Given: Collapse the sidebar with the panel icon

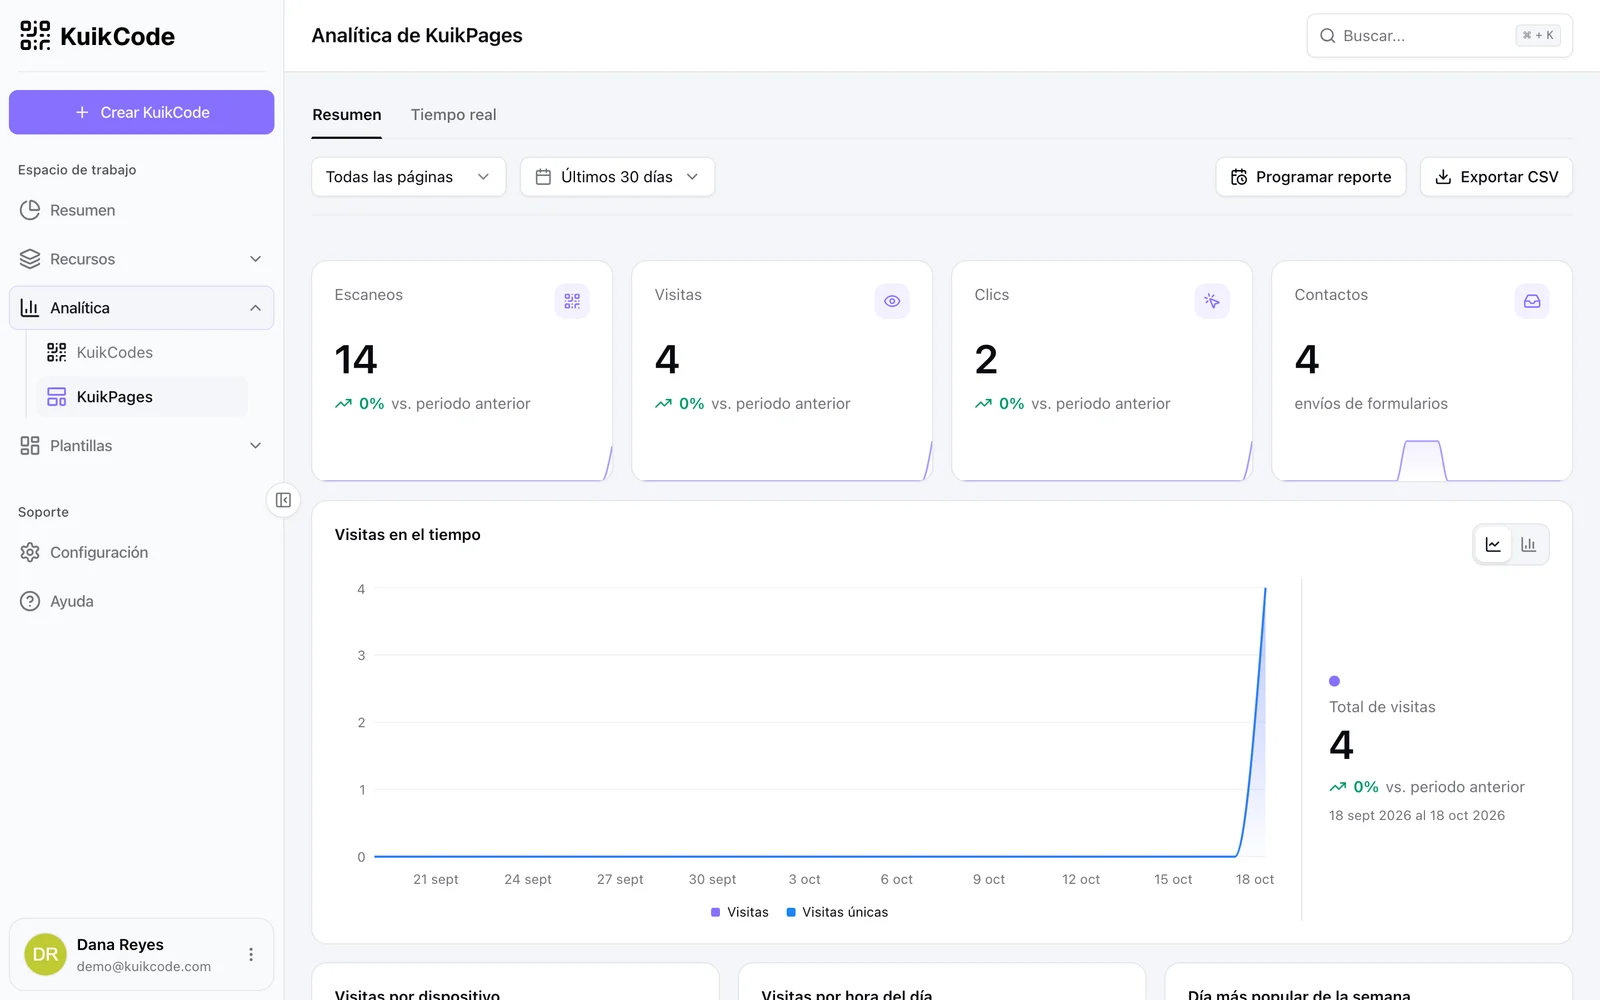Looking at the screenshot, I should pos(283,500).
